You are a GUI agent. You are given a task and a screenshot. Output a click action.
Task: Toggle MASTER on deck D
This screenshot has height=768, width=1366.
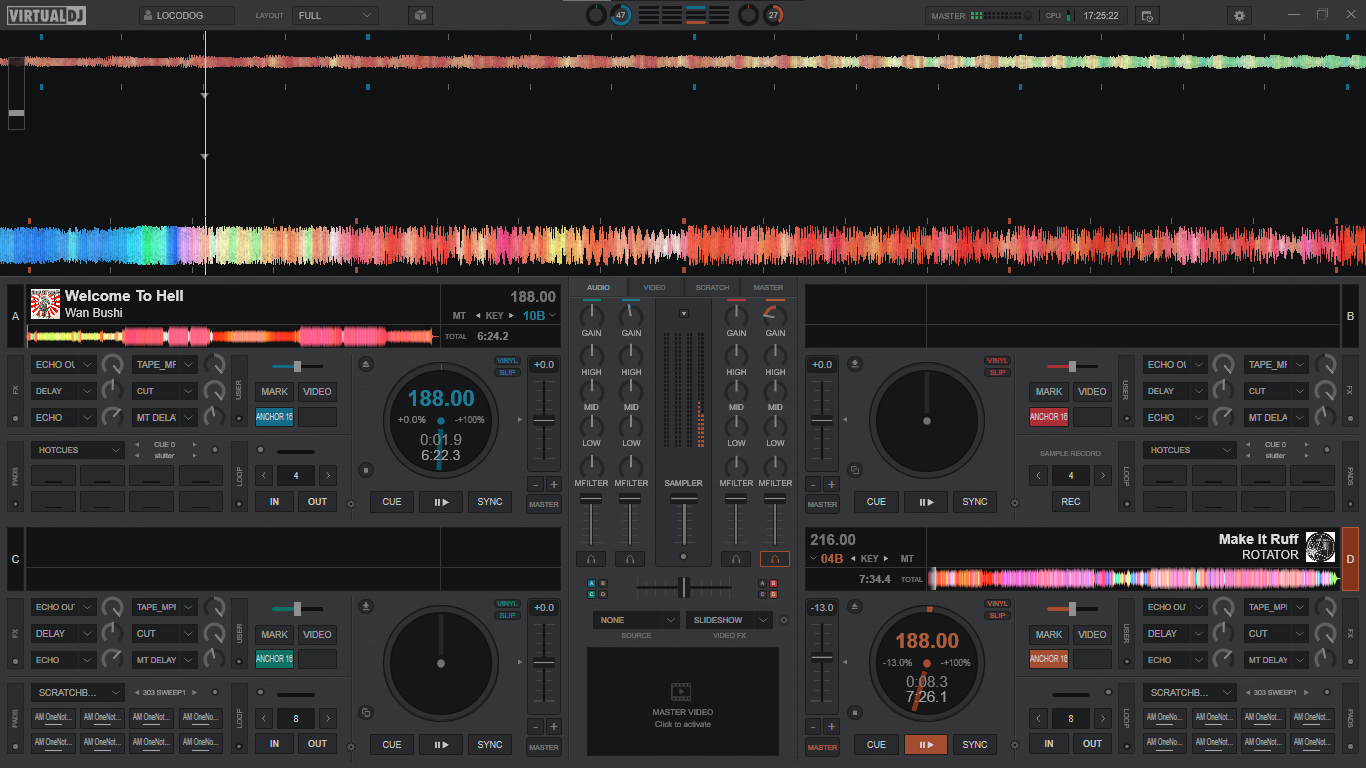point(822,747)
